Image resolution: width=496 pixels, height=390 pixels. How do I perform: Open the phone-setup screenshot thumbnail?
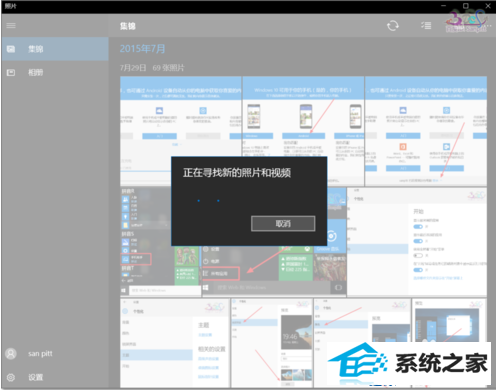click(x=303, y=117)
